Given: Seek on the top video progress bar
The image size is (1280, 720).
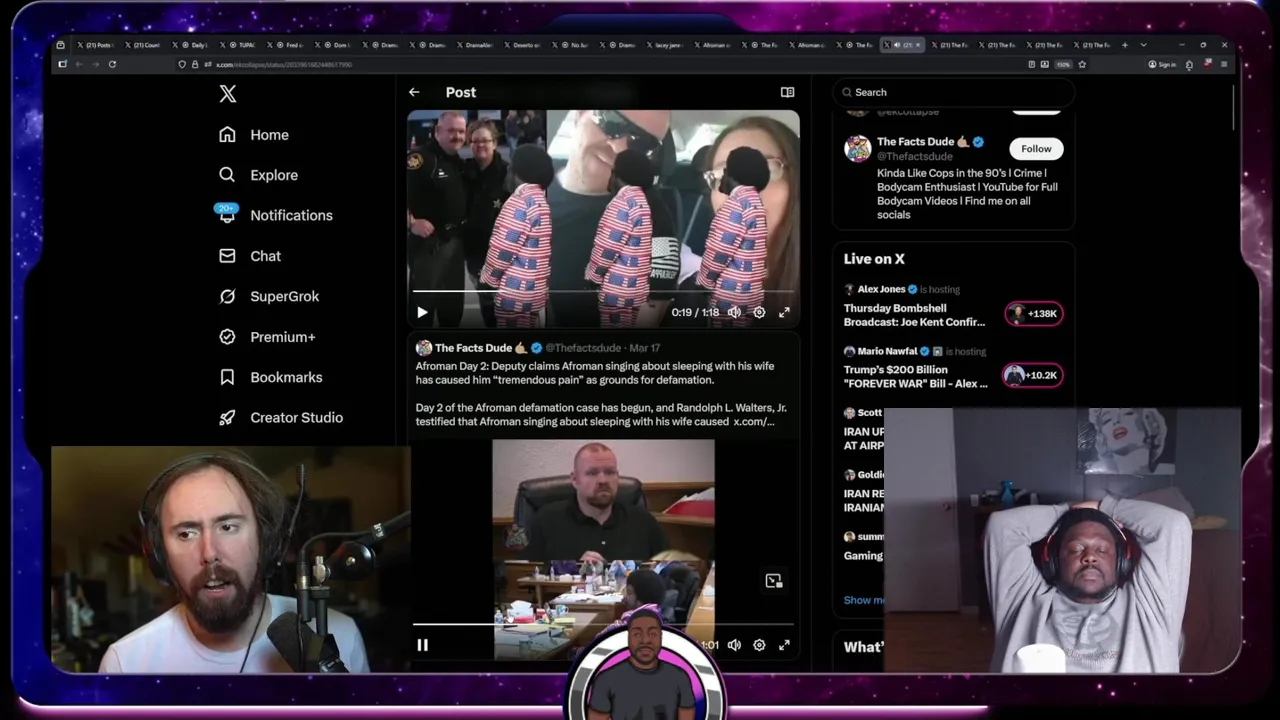Looking at the screenshot, I should [603, 292].
